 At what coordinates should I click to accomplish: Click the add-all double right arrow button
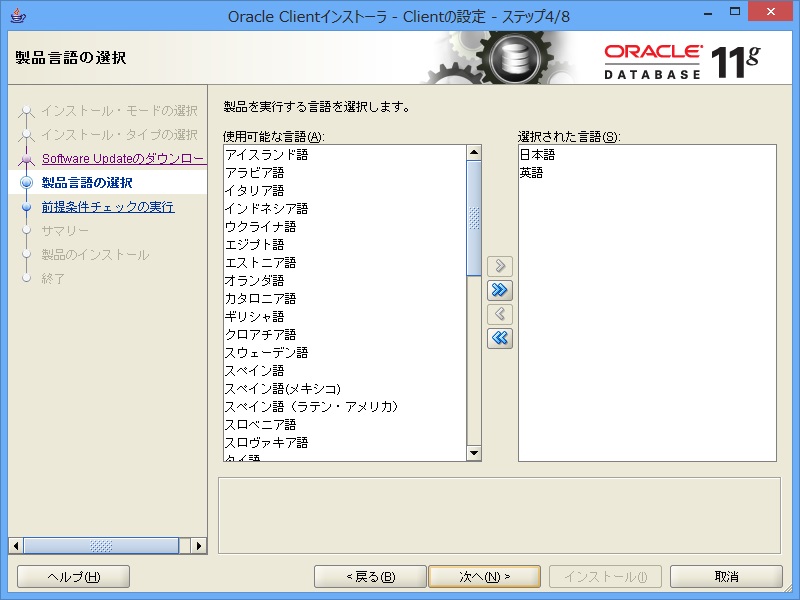click(499, 290)
